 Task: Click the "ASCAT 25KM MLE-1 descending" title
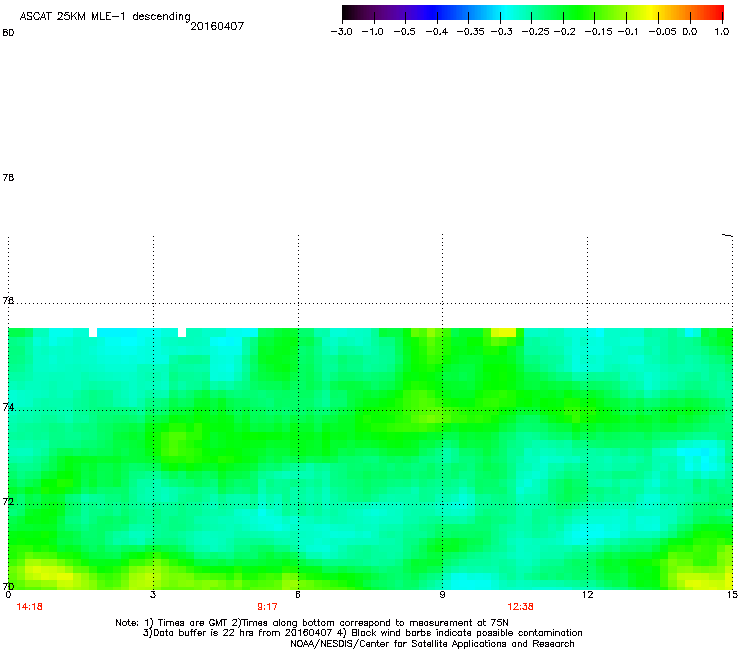(x=105, y=16)
